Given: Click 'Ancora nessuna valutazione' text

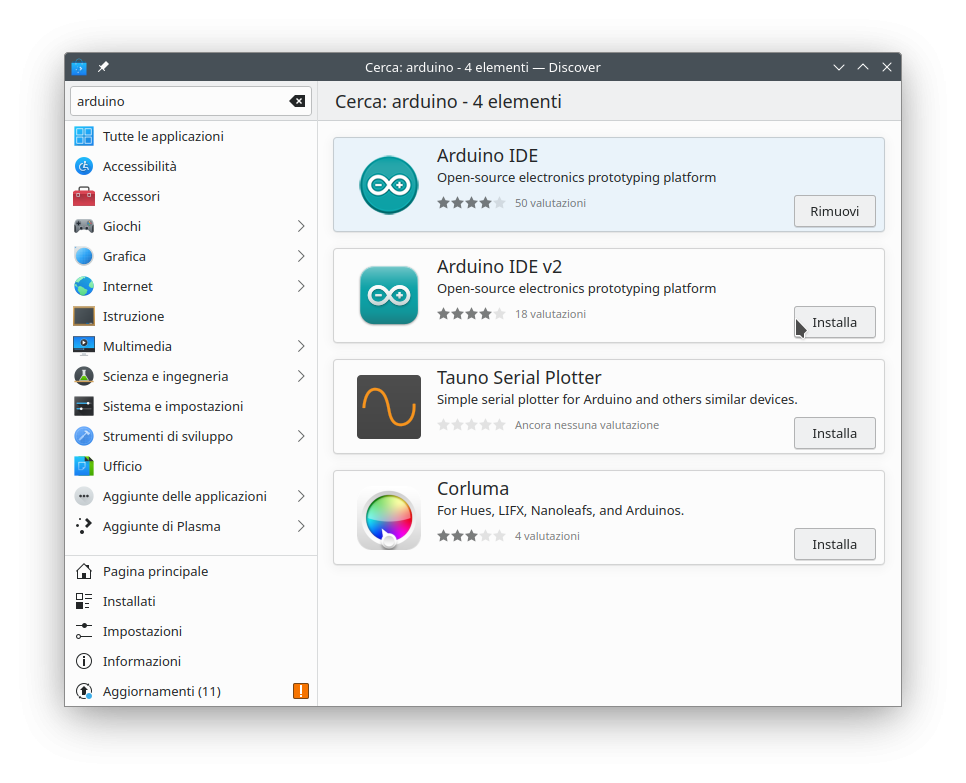Looking at the screenshot, I should tap(587, 425).
